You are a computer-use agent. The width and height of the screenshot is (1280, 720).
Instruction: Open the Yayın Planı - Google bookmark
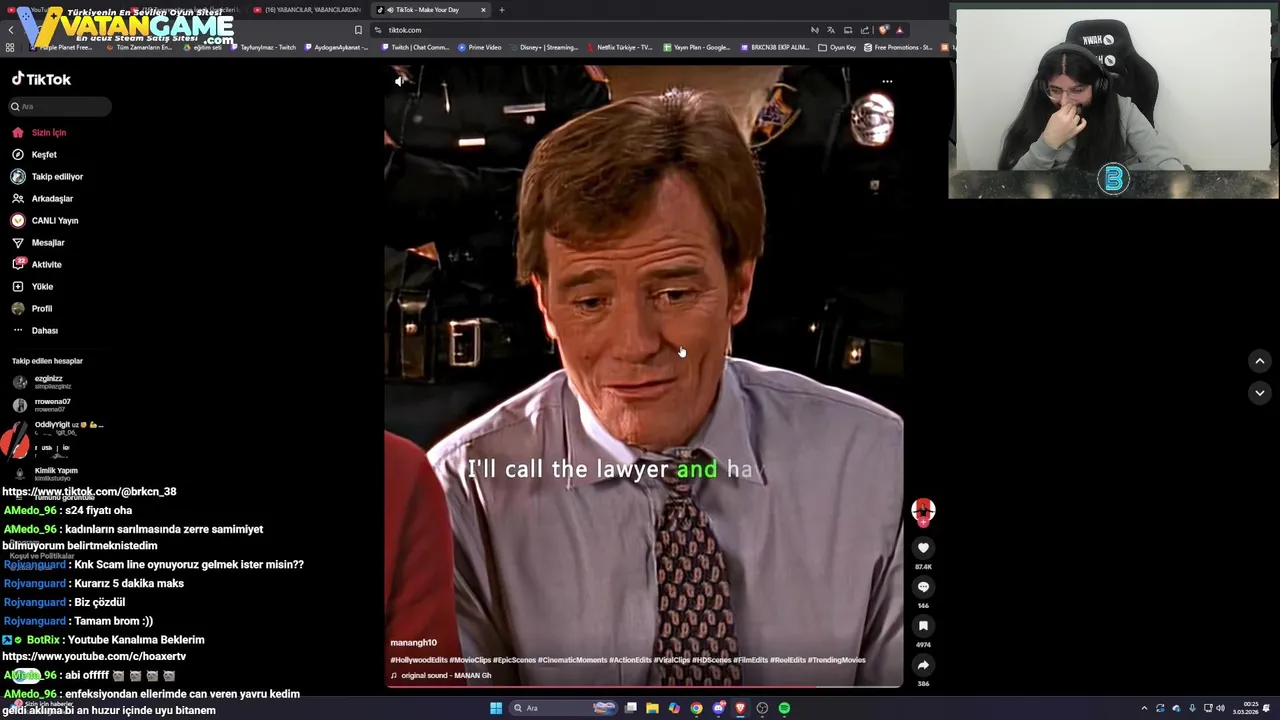coord(697,47)
